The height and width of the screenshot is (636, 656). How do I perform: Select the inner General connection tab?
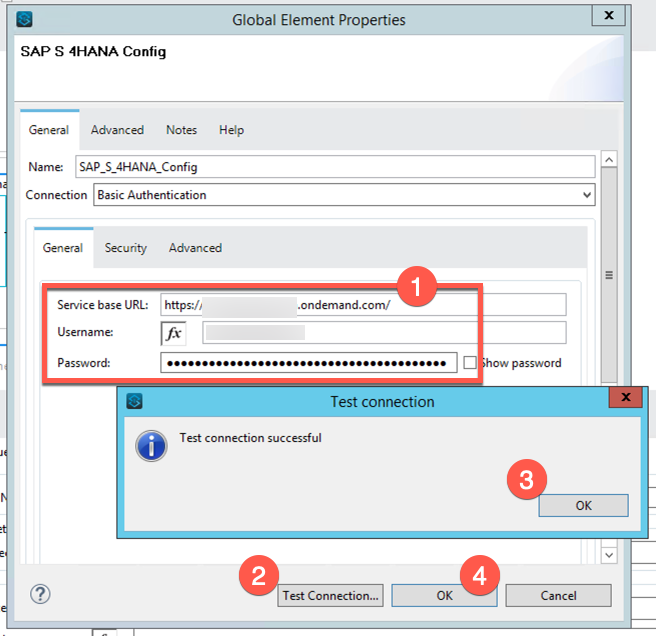pyautogui.click(x=63, y=248)
